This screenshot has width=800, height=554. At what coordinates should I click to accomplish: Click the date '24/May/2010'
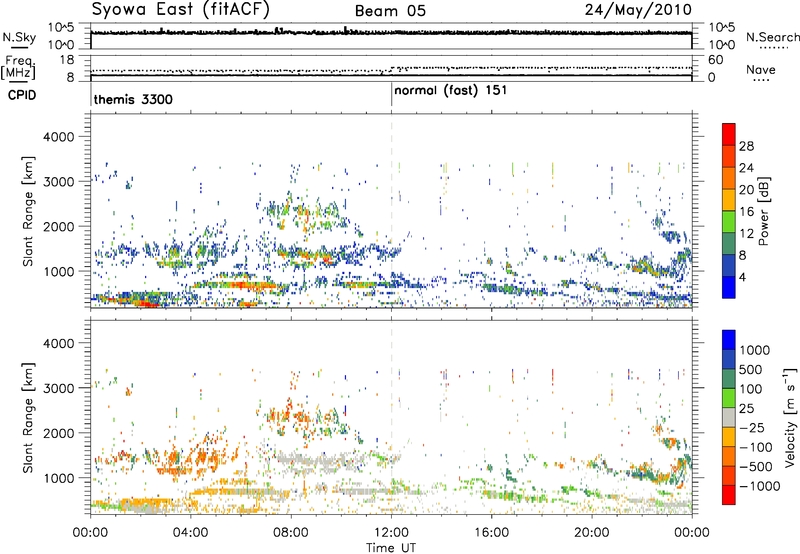(638, 9)
